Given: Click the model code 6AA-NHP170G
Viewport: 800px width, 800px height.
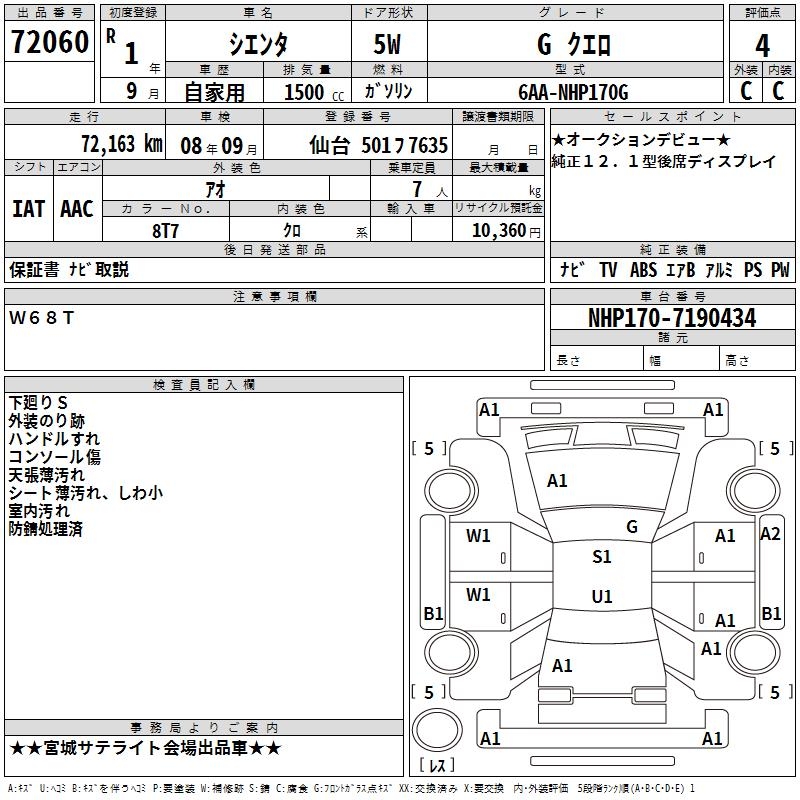Looking at the screenshot, I should (573, 92).
